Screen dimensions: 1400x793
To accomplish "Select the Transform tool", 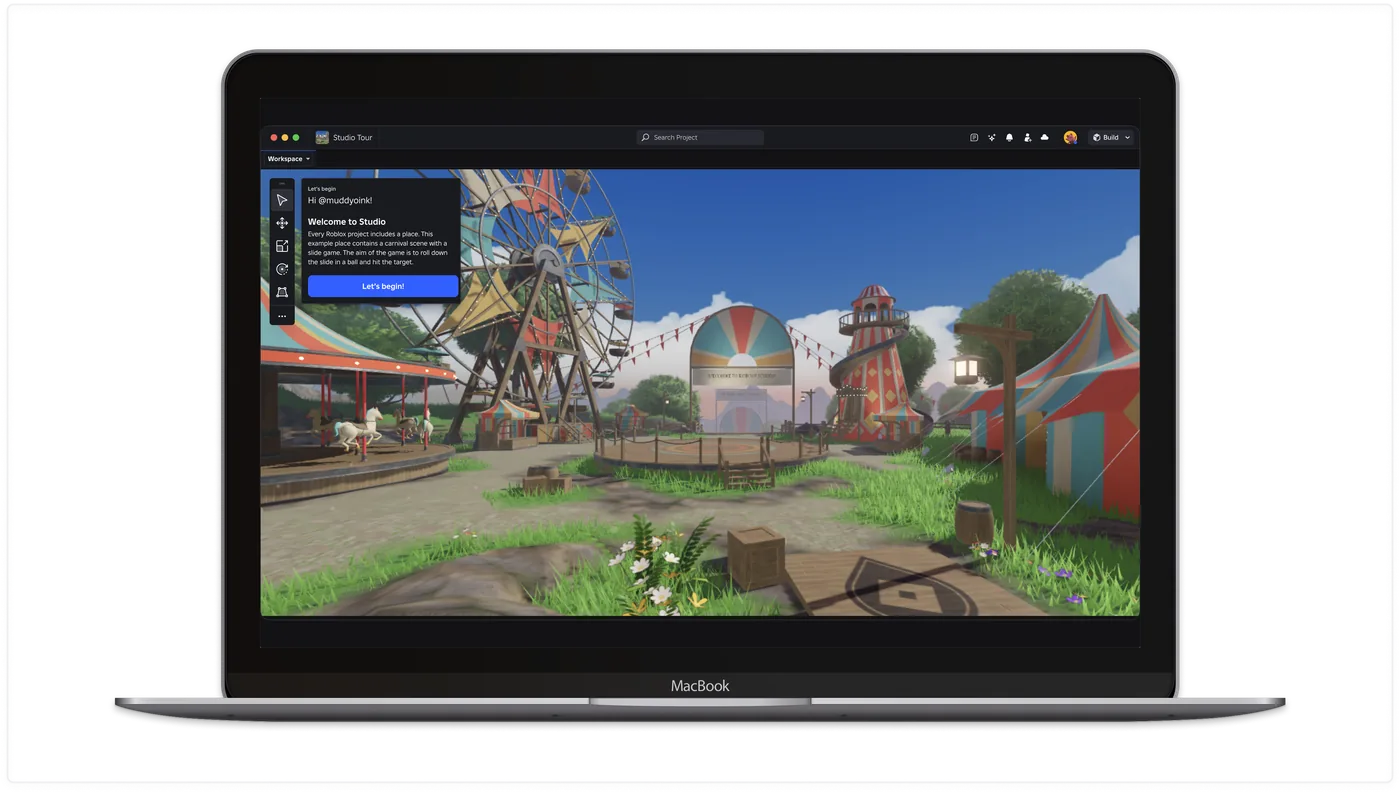I will (282, 292).
